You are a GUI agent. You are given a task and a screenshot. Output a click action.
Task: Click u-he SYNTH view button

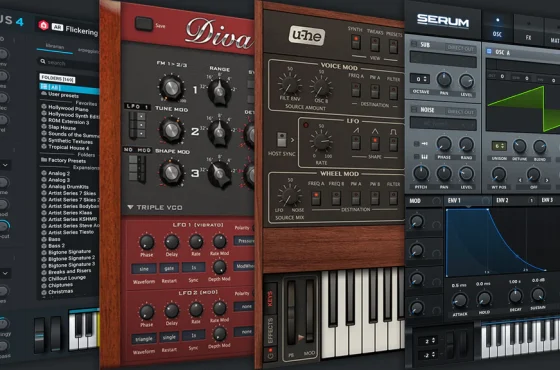[355, 43]
